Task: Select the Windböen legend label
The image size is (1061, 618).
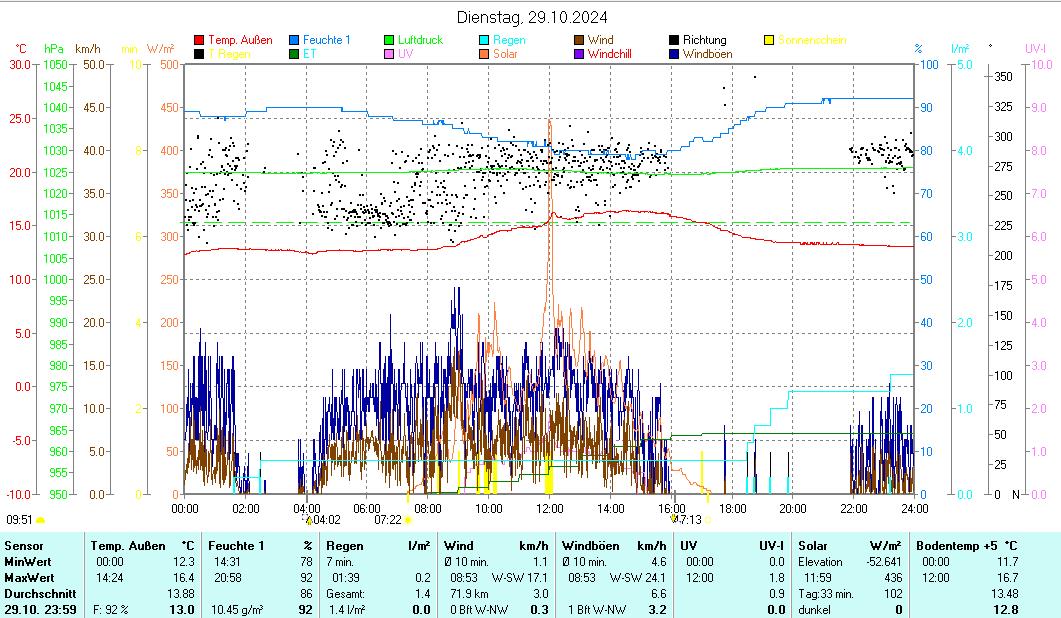Action: [707, 54]
